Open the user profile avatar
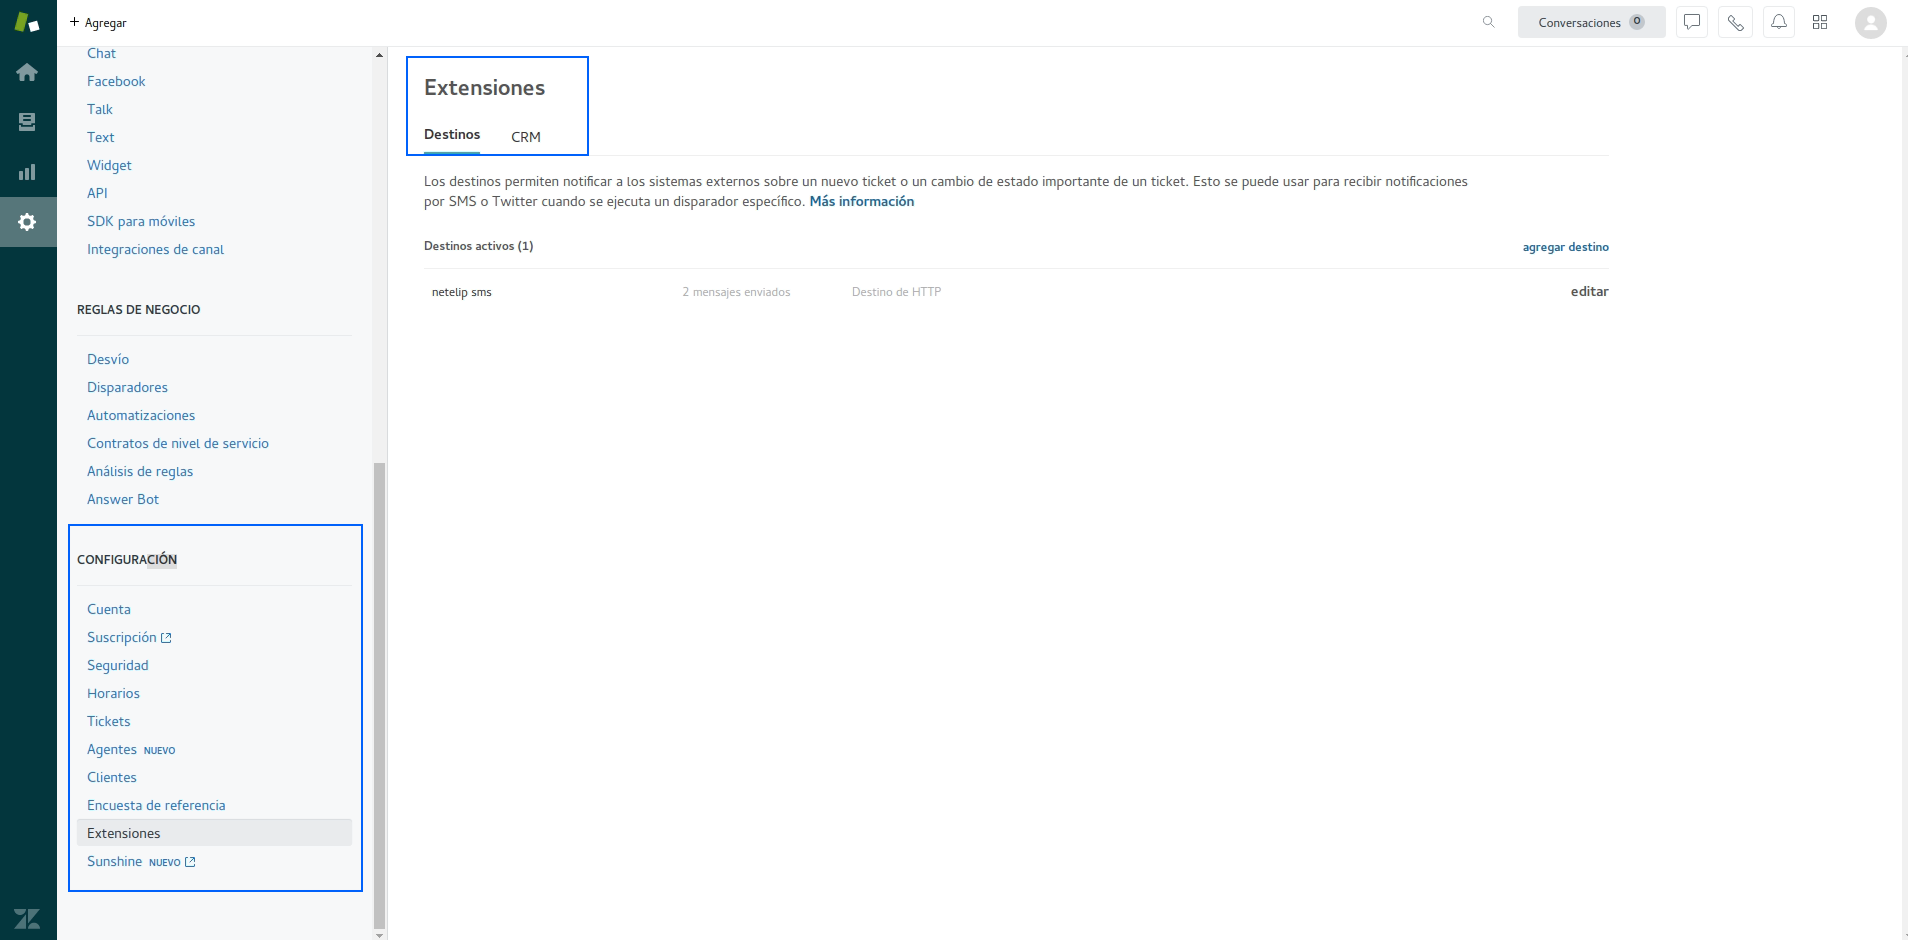1908x940 pixels. tap(1870, 22)
